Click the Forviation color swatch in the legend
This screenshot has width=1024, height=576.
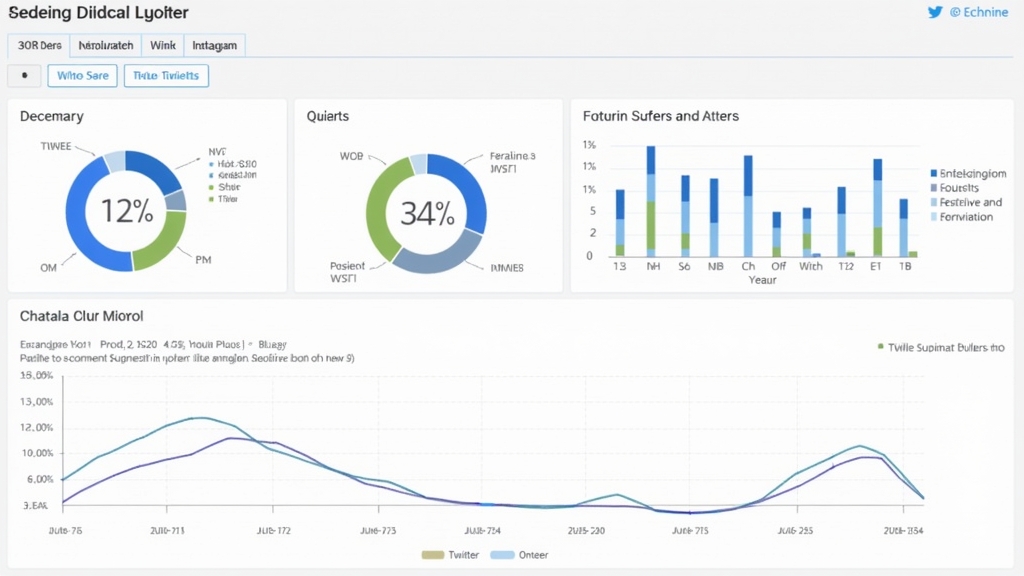coord(935,217)
